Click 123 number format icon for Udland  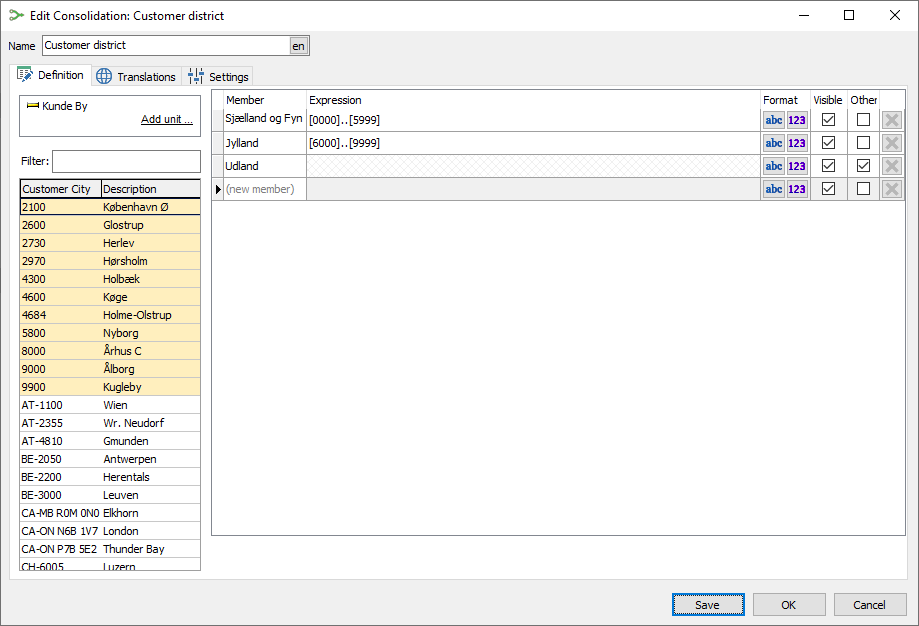coord(797,166)
